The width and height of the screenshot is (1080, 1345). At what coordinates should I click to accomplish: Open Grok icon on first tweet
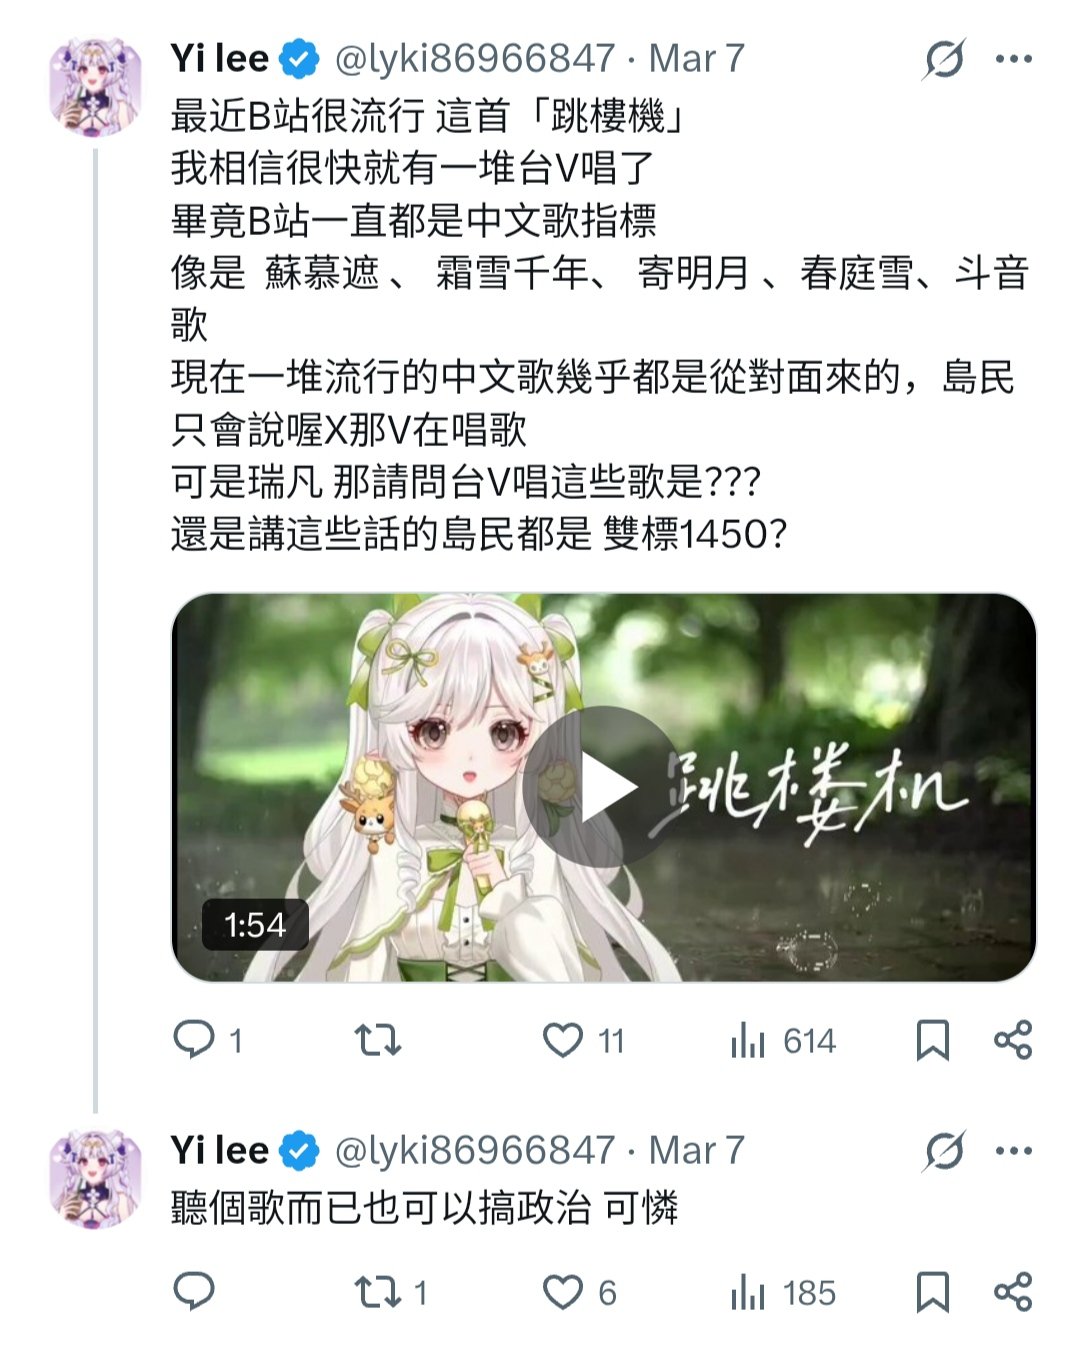click(943, 59)
